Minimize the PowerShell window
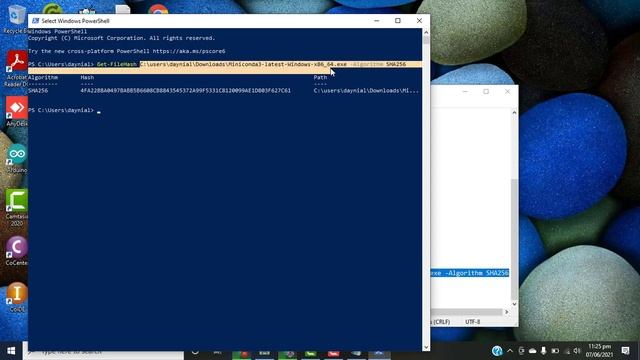Image resolution: width=640 pixels, height=360 pixels. pyautogui.click(x=377, y=21)
